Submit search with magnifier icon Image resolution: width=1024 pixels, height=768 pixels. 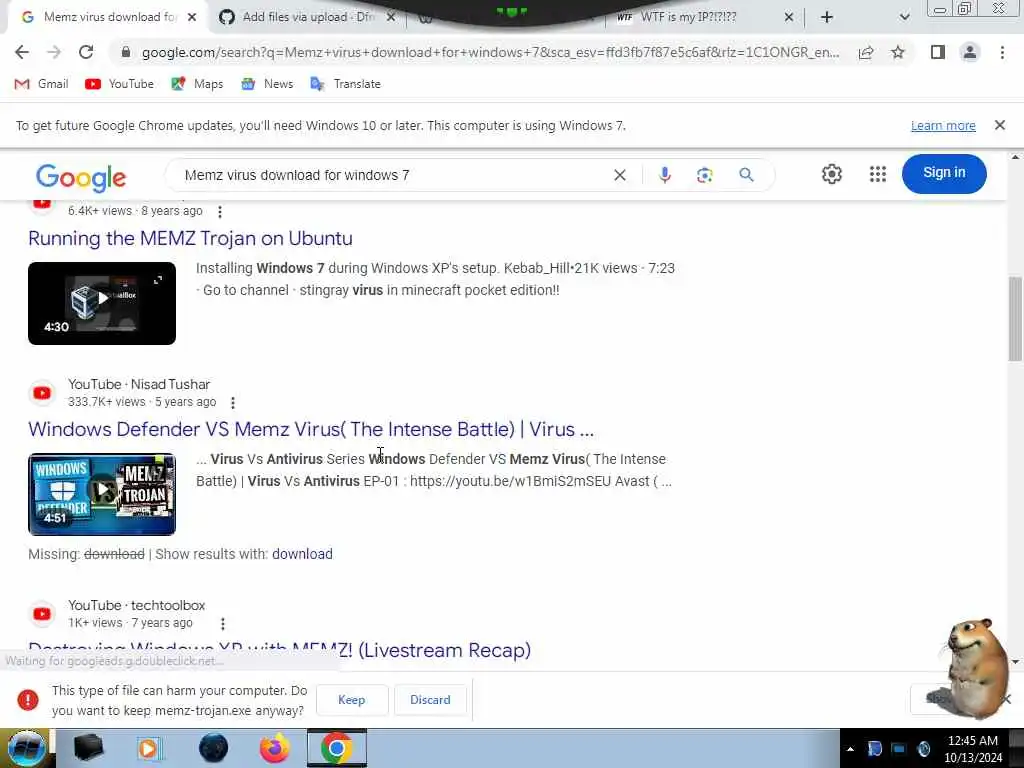(x=746, y=175)
